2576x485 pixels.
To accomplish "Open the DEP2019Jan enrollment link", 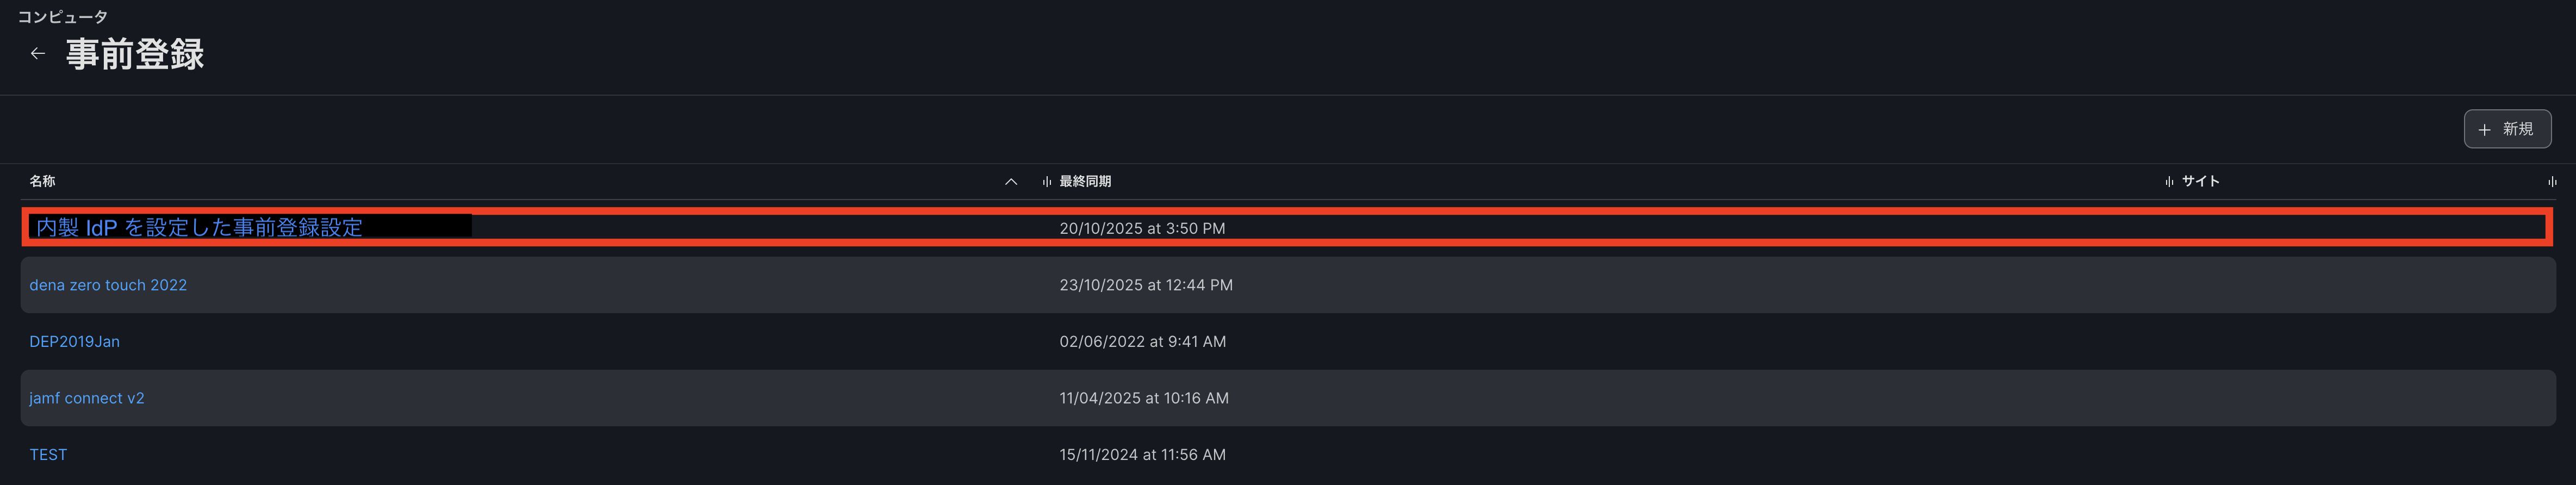I will click(x=74, y=342).
